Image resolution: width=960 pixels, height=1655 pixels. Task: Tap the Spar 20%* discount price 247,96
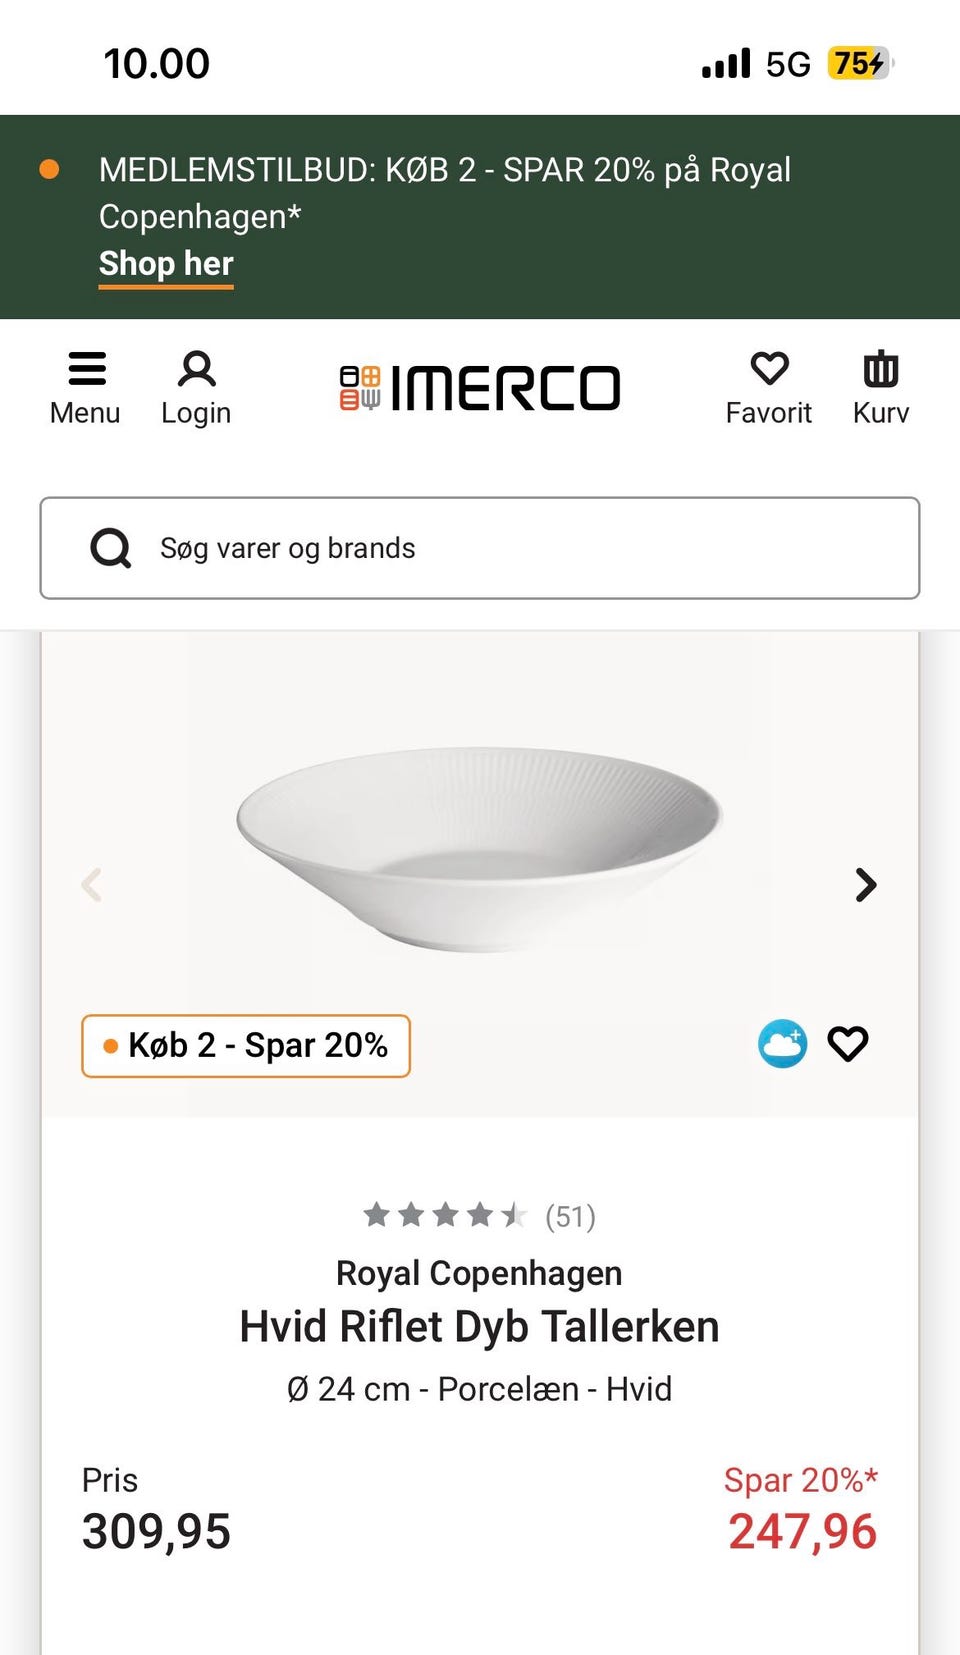tap(802, 1530)
